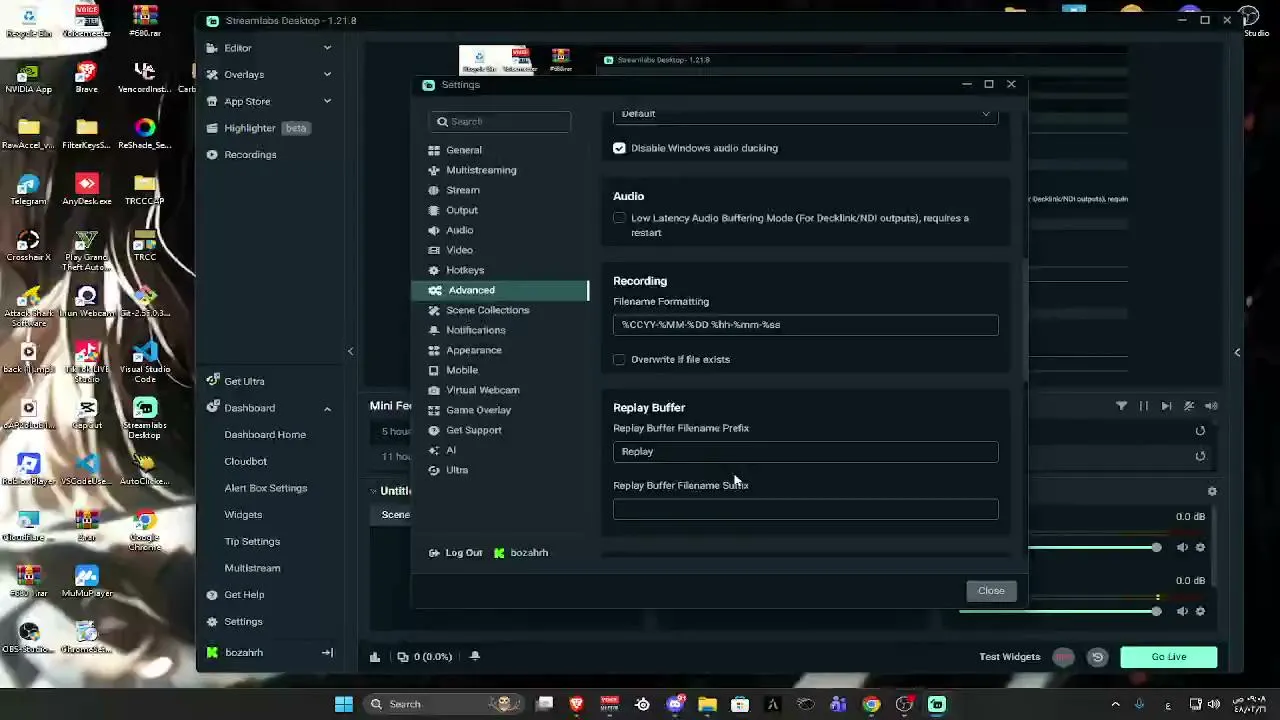Screen dimensions: 1280x720
Task: Select the Output settings icon
Action: 434,210
